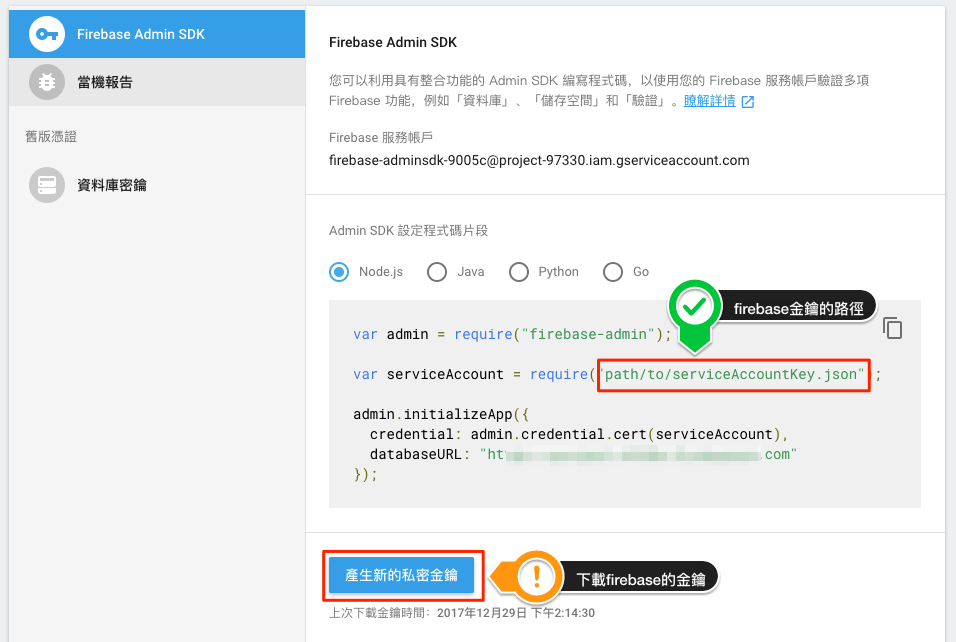The image size is (956, 642).
Task: Click the 舊版憑證 section label
Action: 51,137
